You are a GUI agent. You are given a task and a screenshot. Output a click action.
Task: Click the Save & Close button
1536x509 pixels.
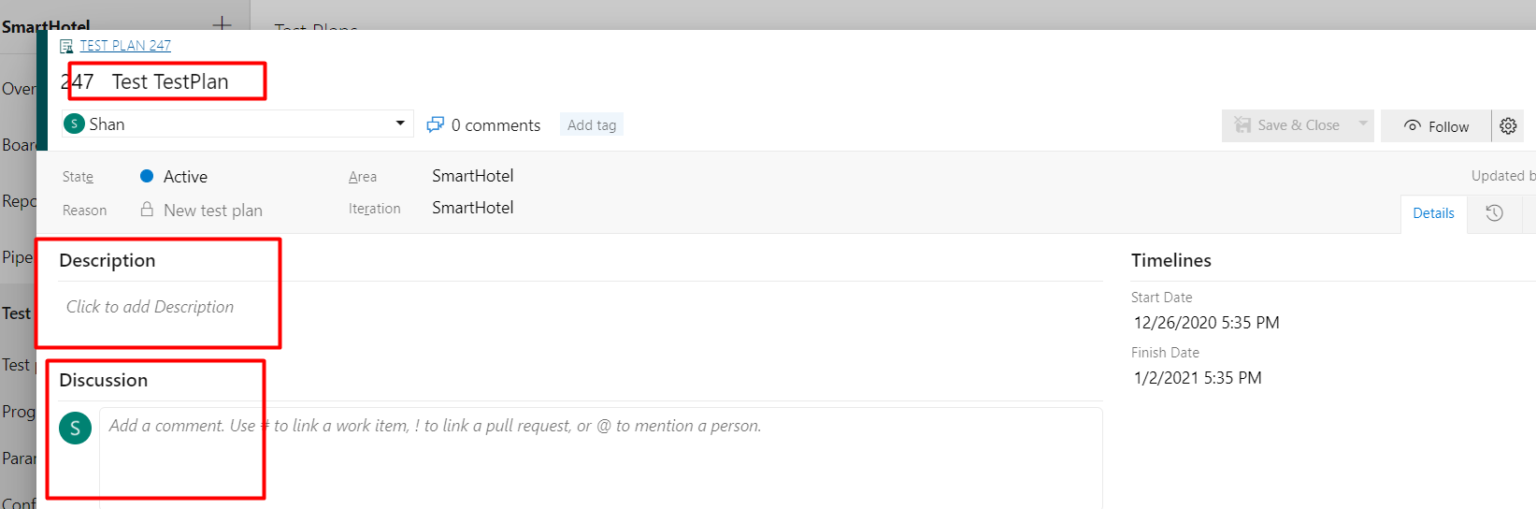1288,125
